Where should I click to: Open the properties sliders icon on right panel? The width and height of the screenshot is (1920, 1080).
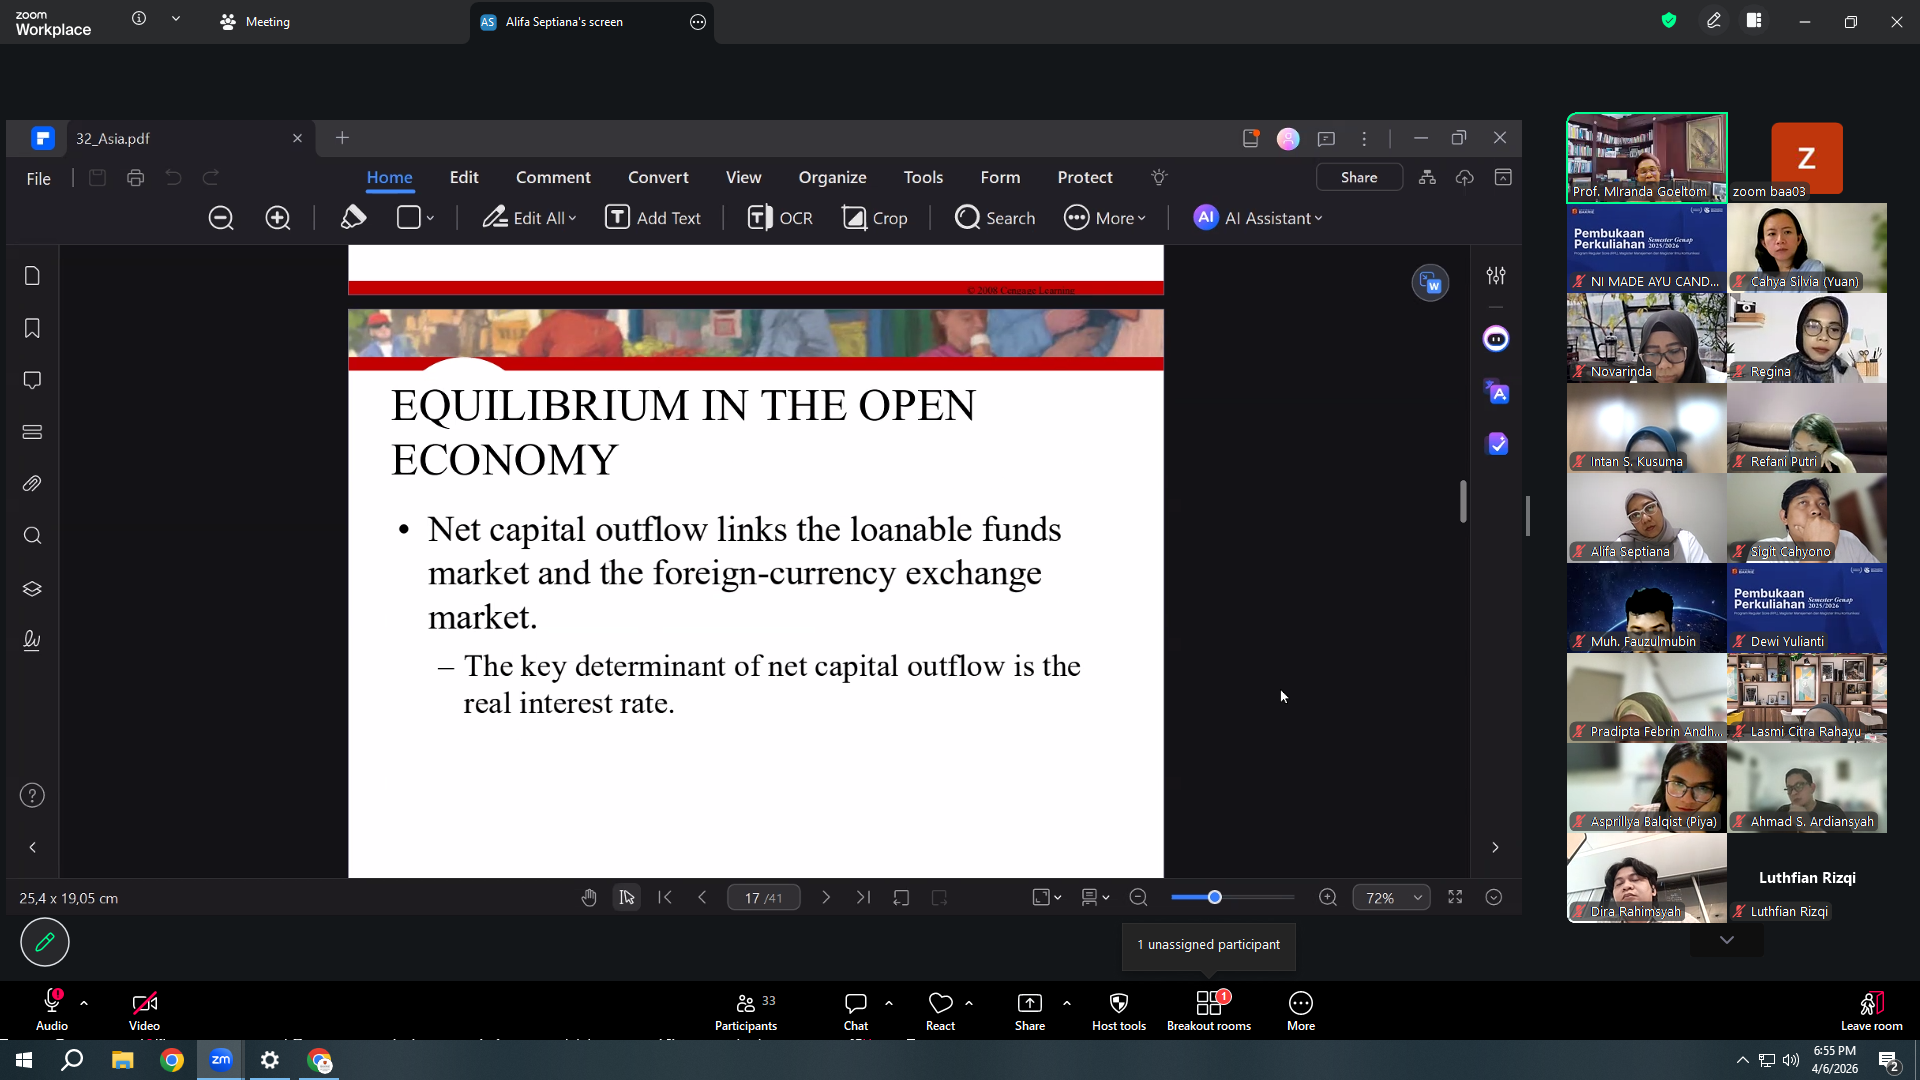[1496, 276]
